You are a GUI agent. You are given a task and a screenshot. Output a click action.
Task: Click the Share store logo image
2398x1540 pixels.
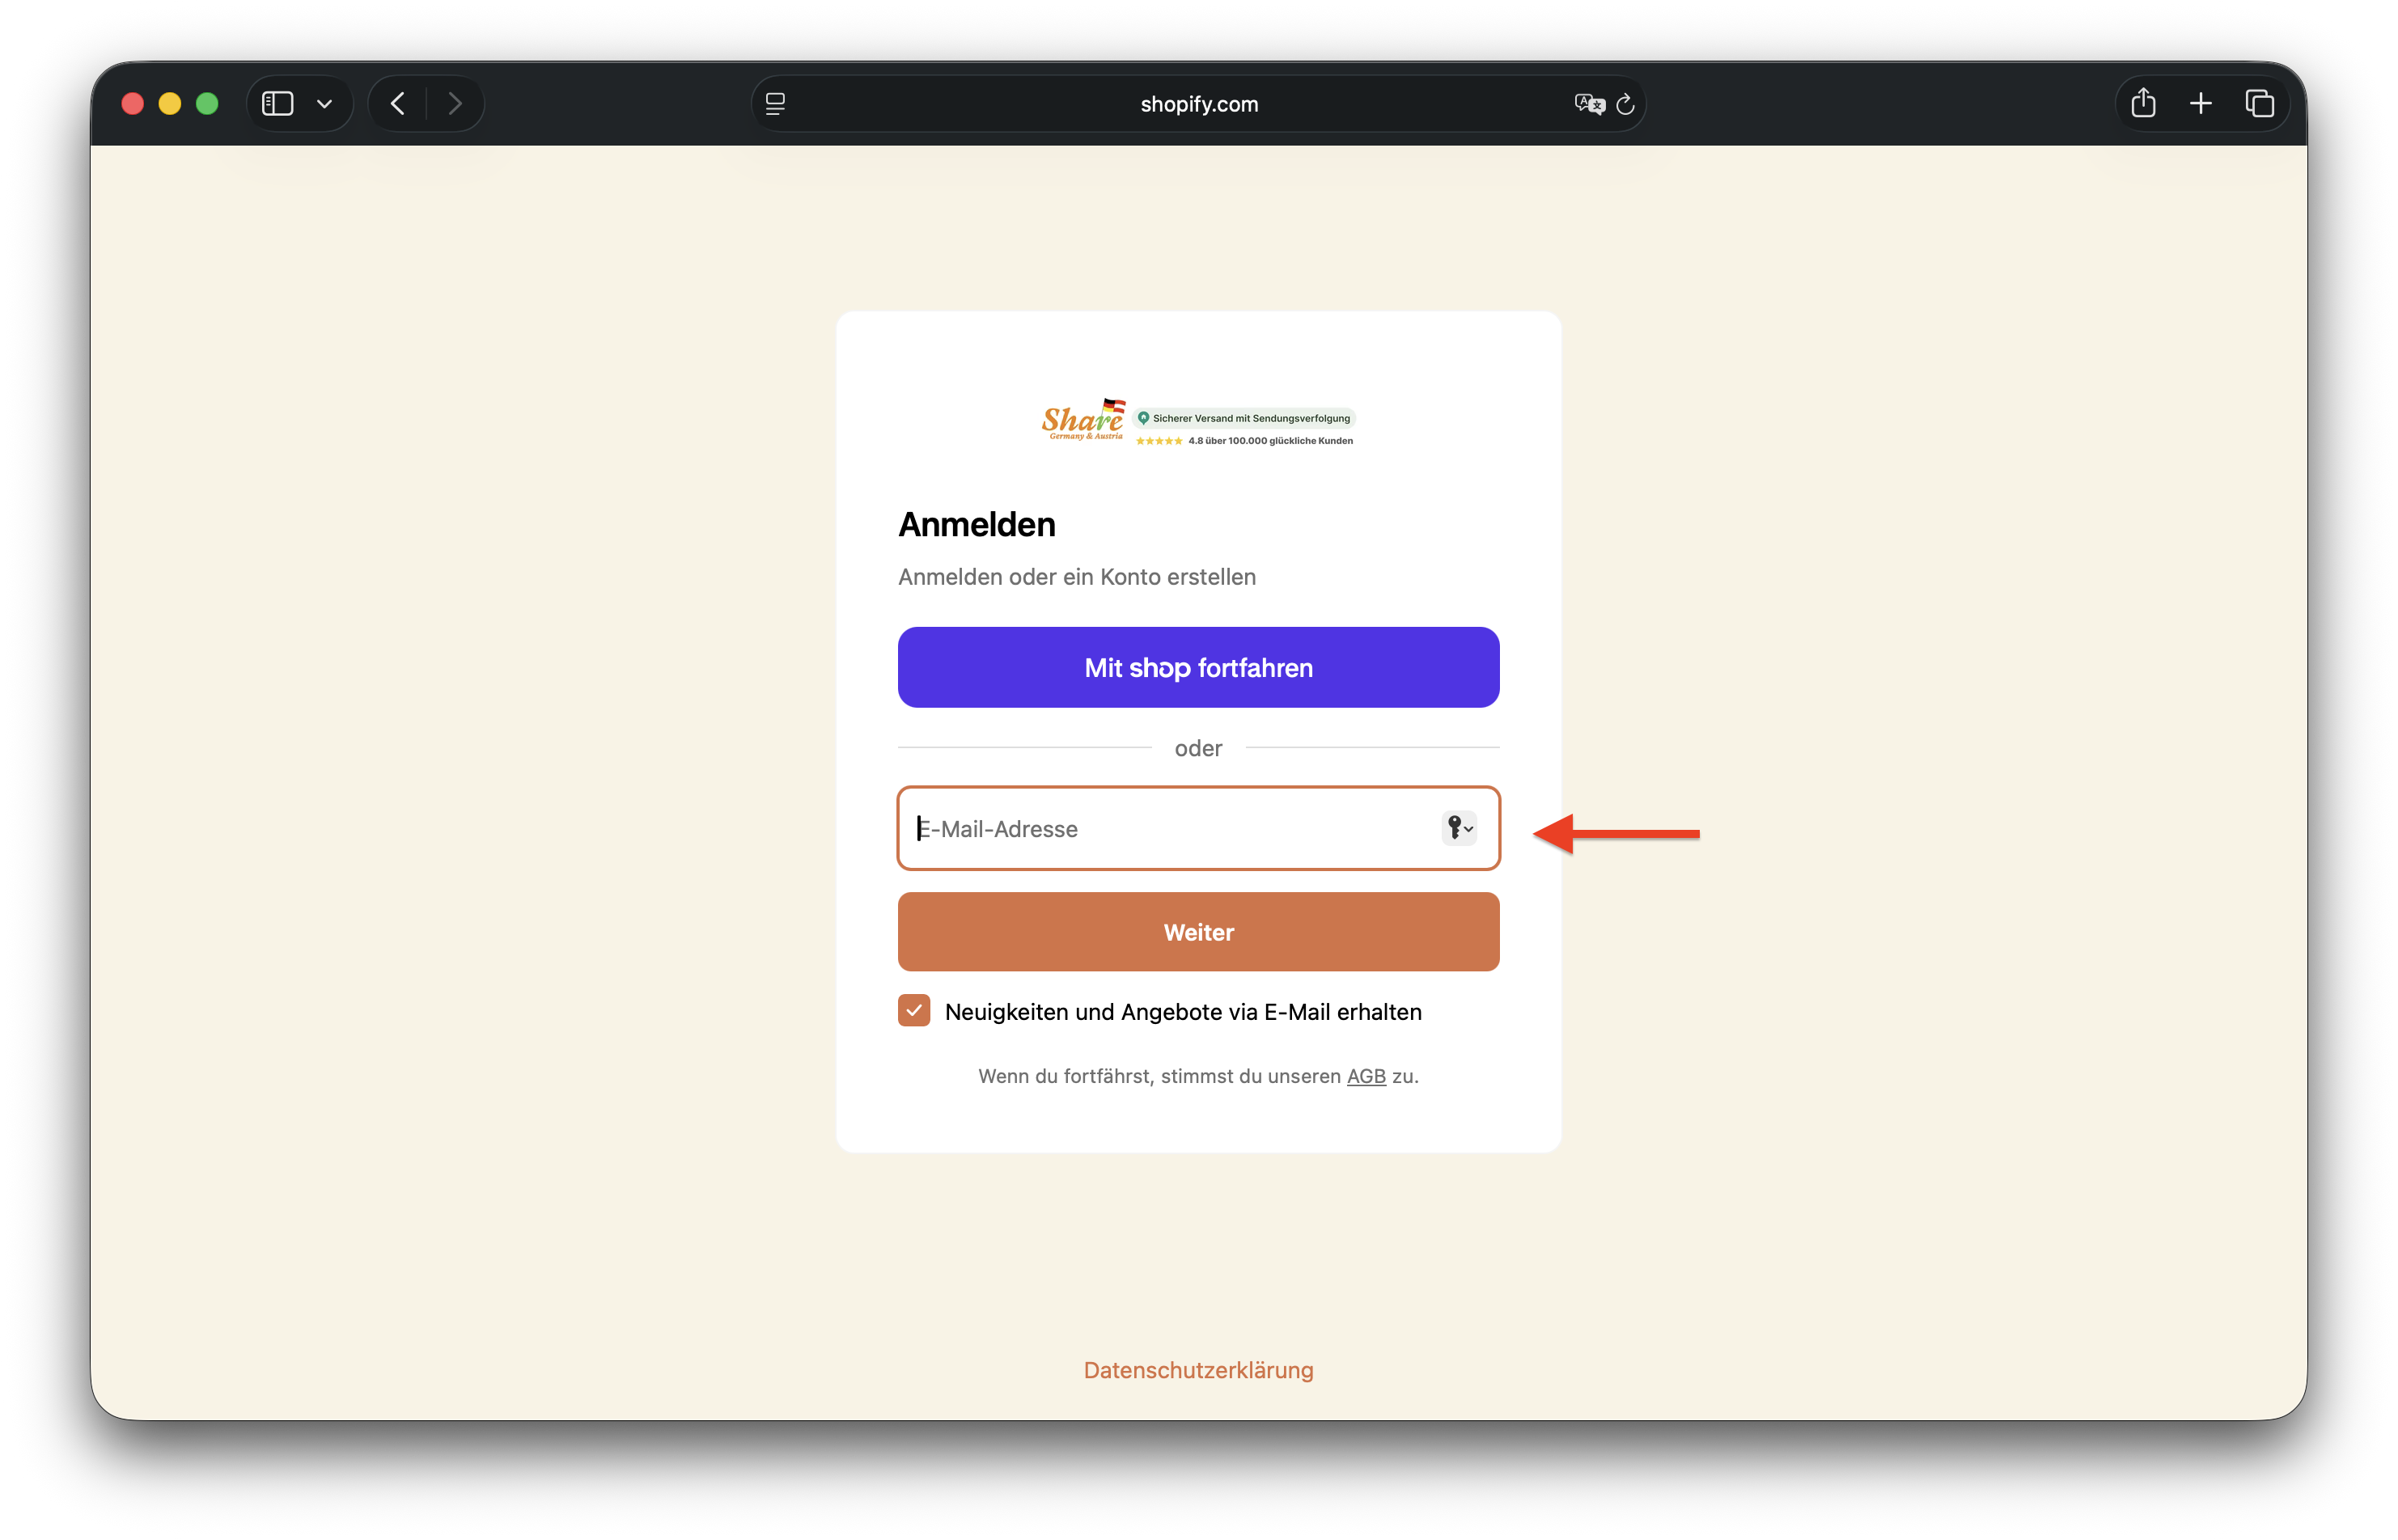click(x=1083, y=421)
